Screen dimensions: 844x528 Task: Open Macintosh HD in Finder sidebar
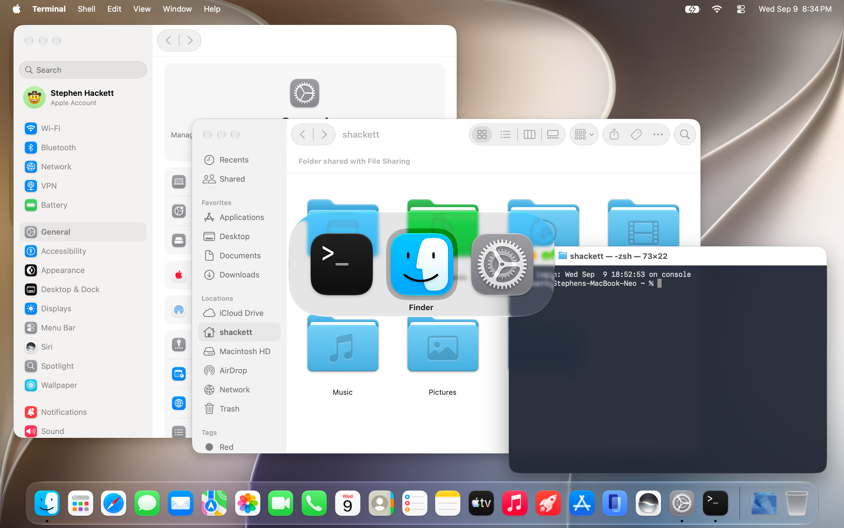(x=238, y=351)
